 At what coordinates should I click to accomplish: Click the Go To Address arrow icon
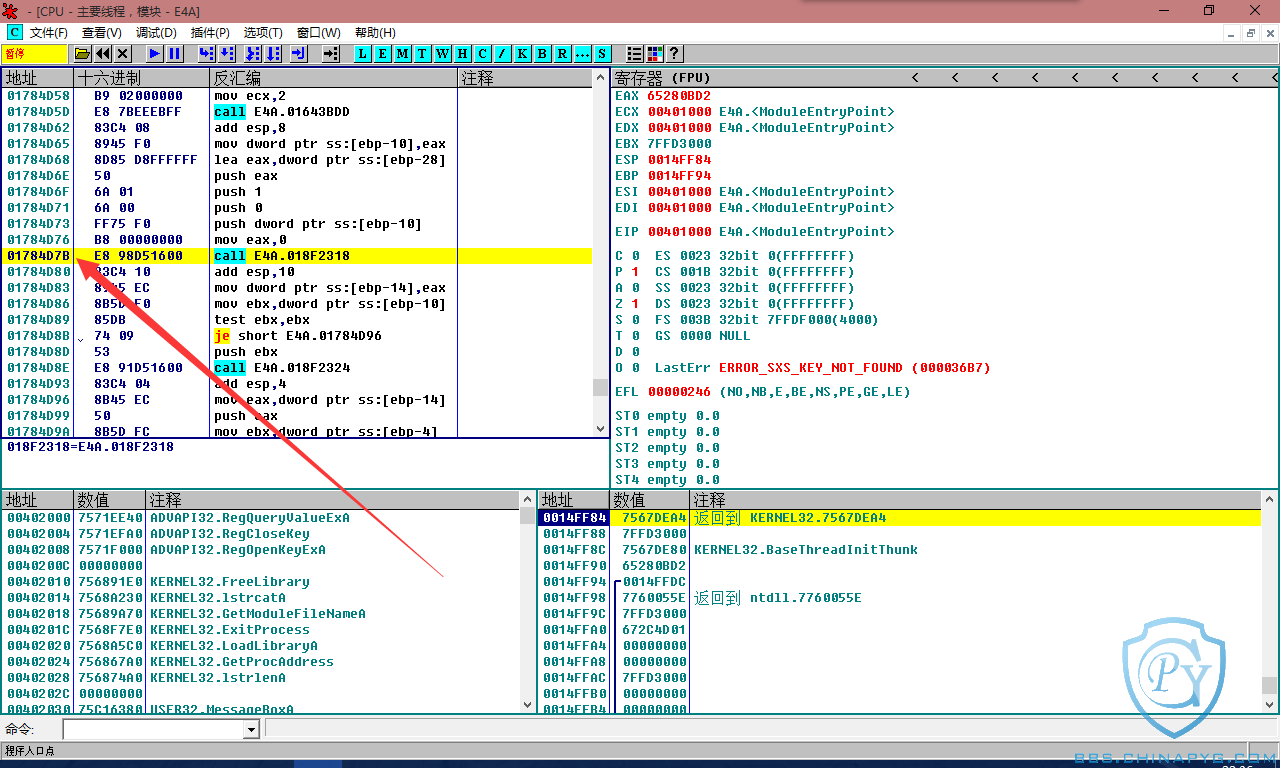(x=331, y=53)
